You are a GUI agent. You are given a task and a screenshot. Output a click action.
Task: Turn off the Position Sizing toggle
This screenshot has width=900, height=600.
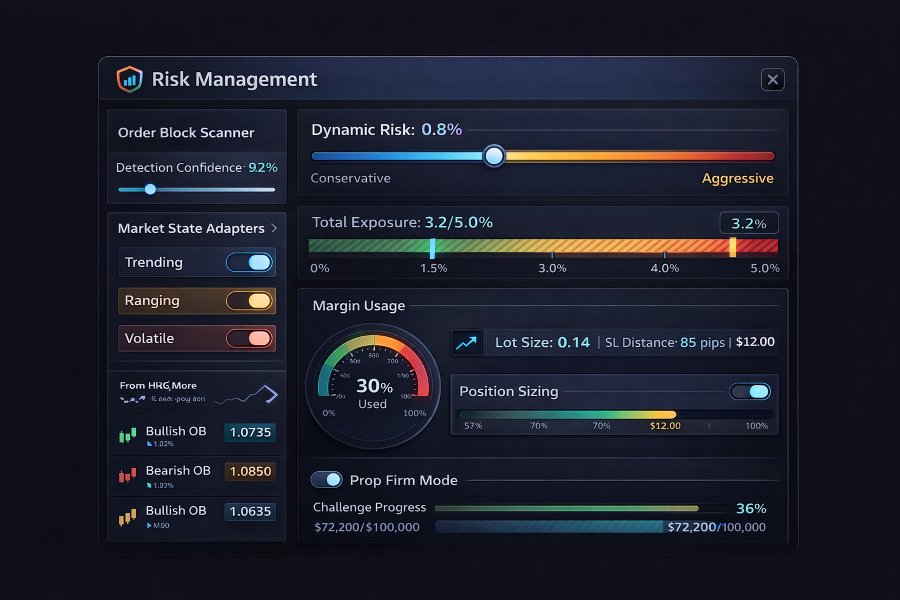[x=749, y=392]
